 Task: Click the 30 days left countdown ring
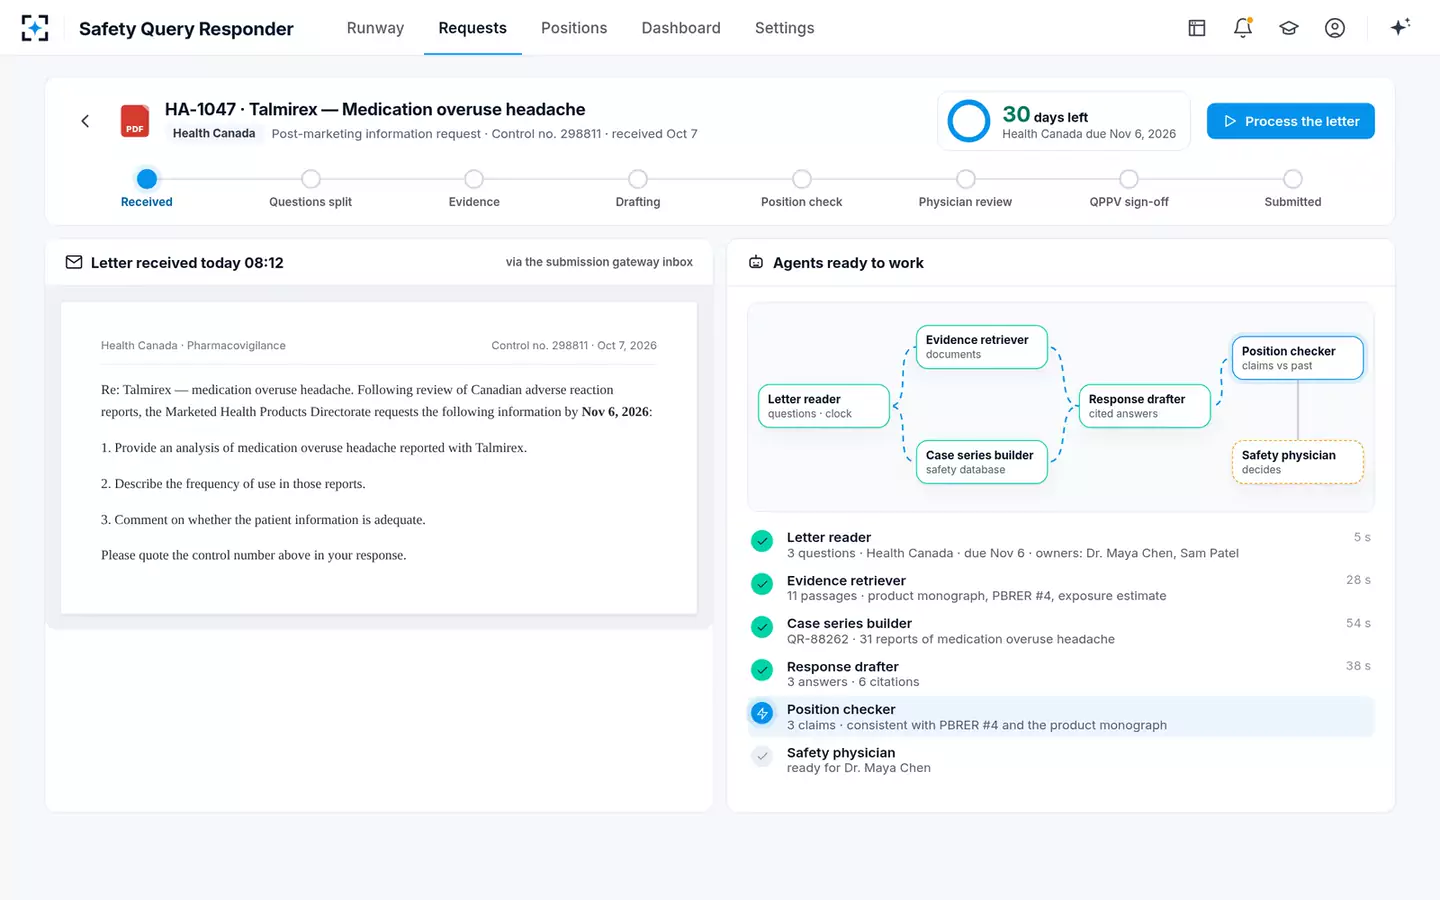[x=969, y=121]
